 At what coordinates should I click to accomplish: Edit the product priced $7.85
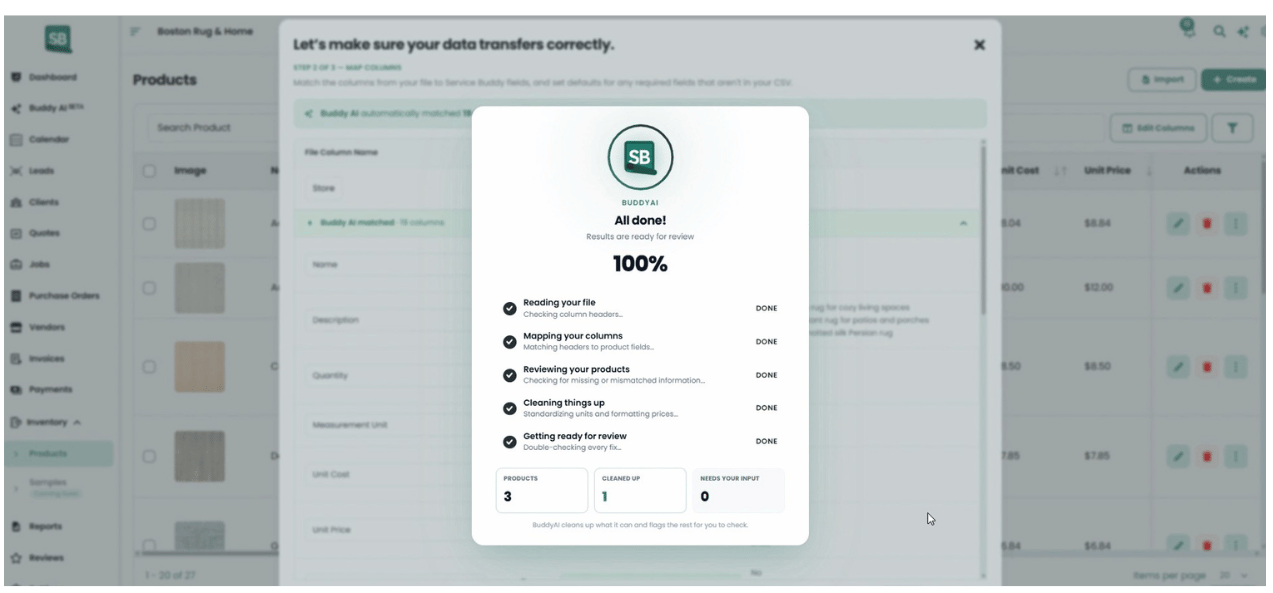1177,456
